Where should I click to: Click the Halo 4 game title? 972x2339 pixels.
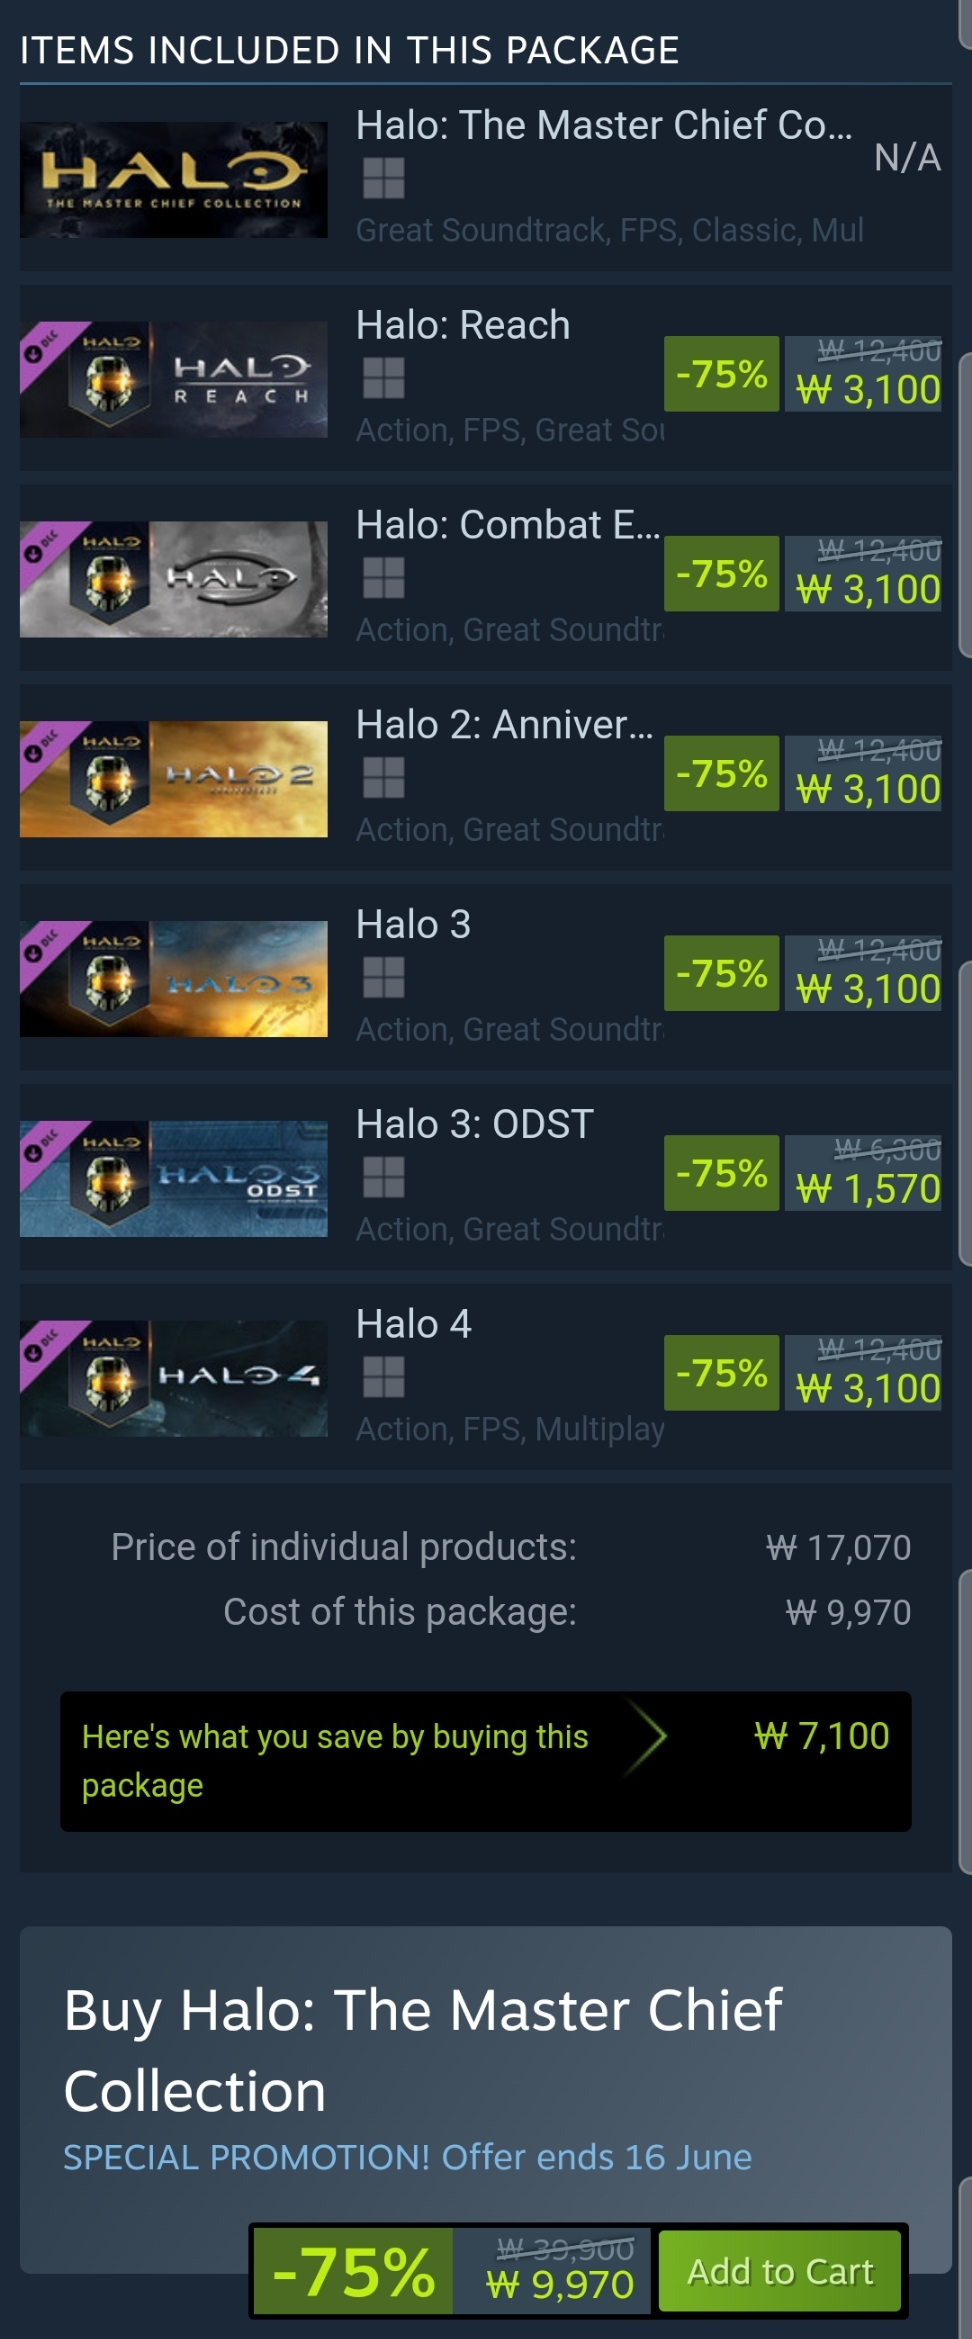414,1324
